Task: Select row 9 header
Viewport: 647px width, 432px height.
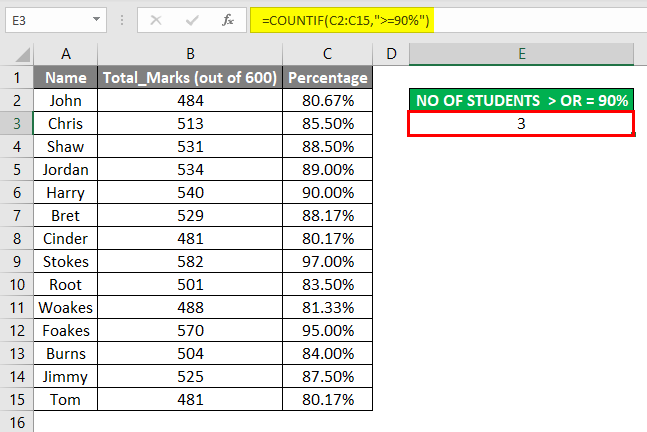Action: pos(17,261)
